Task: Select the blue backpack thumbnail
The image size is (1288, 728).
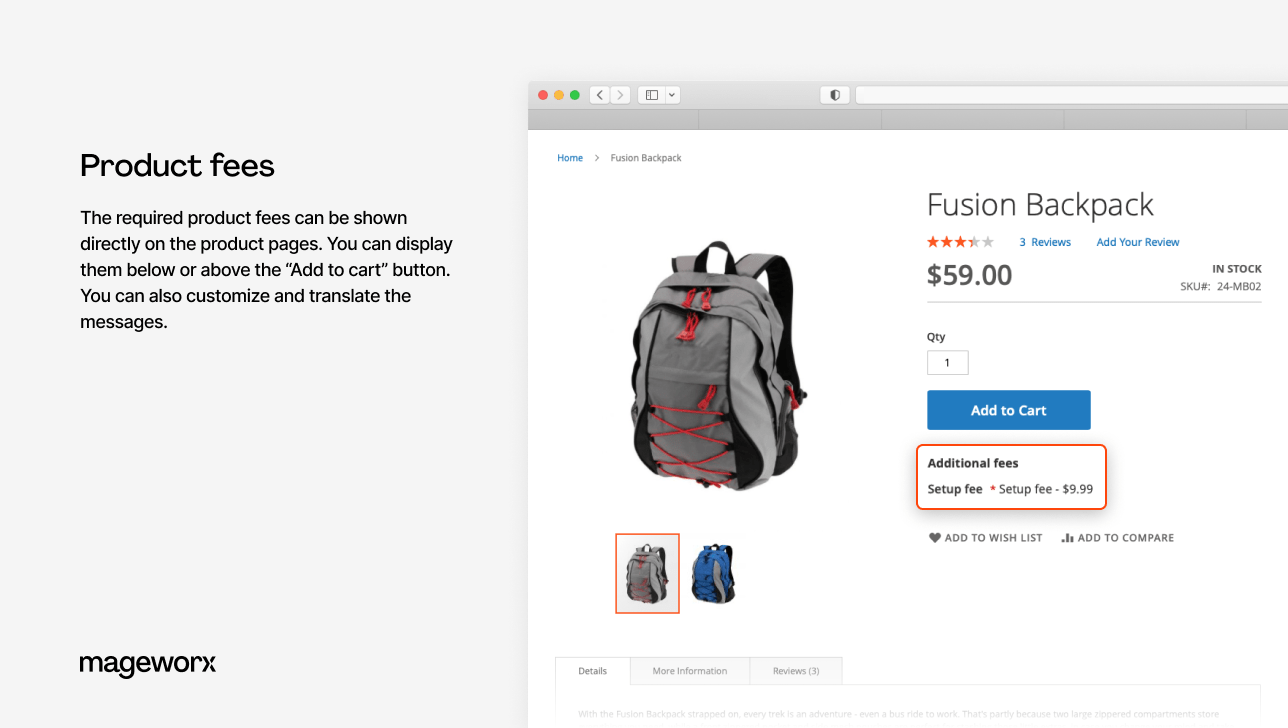Action: [714, 573]
